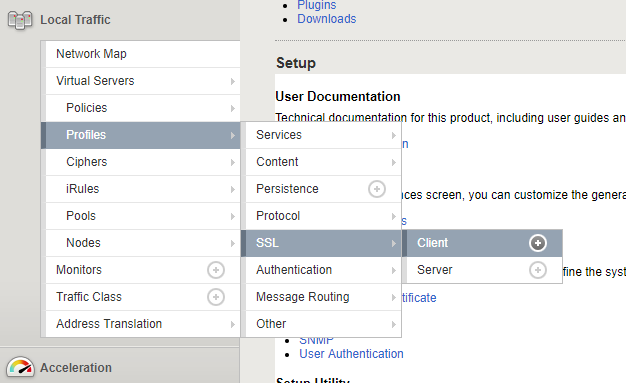The image size is (626, 383).
Task: Select Message Routing in the Profiles submenu
Action: (323, 297)
